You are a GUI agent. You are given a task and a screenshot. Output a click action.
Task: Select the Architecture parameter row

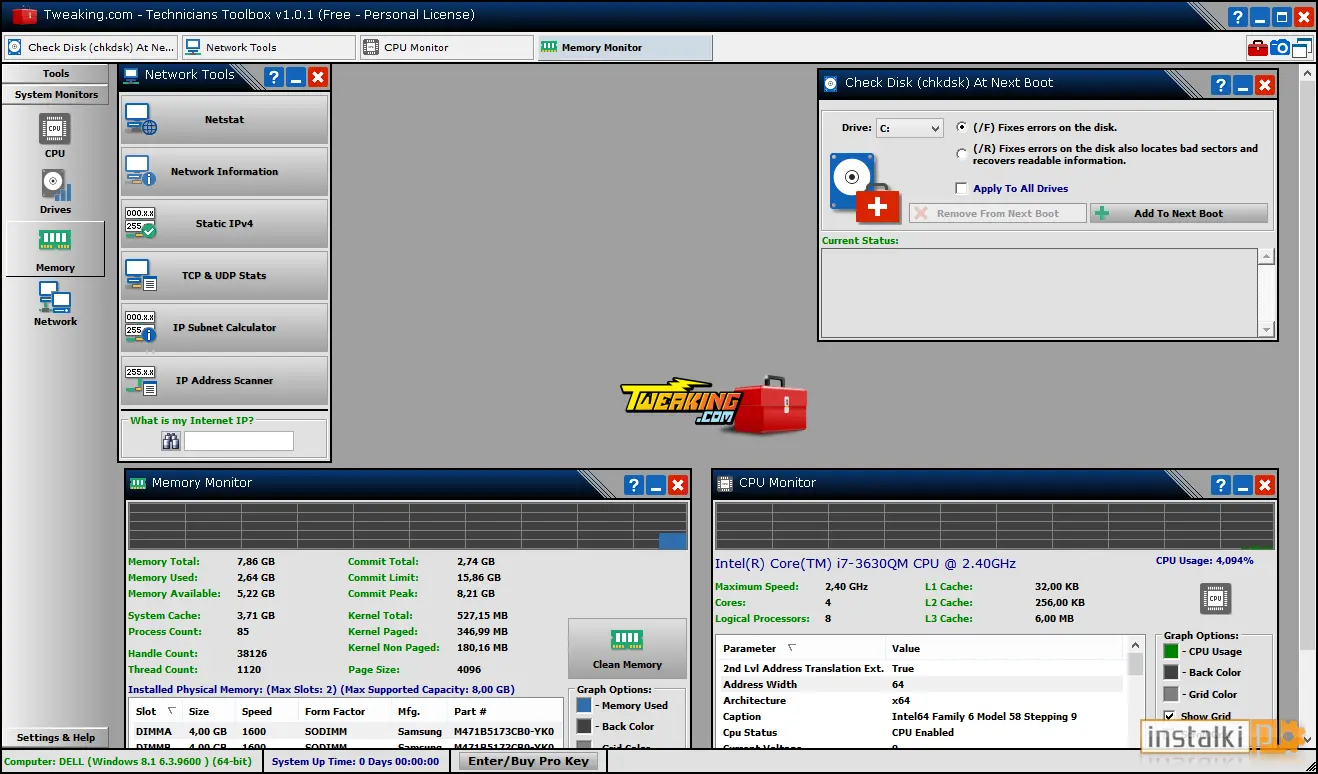pos(921,701)
